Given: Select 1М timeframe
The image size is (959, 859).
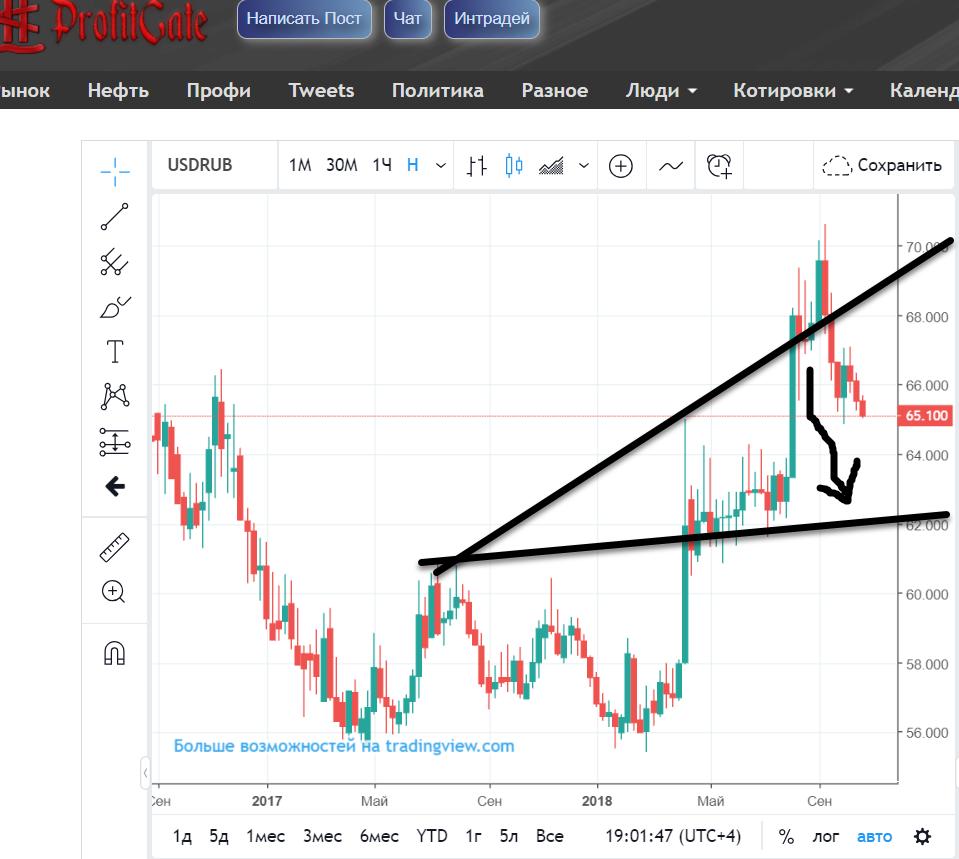Looking at the screenshot, I should click(x=300, y=165).
